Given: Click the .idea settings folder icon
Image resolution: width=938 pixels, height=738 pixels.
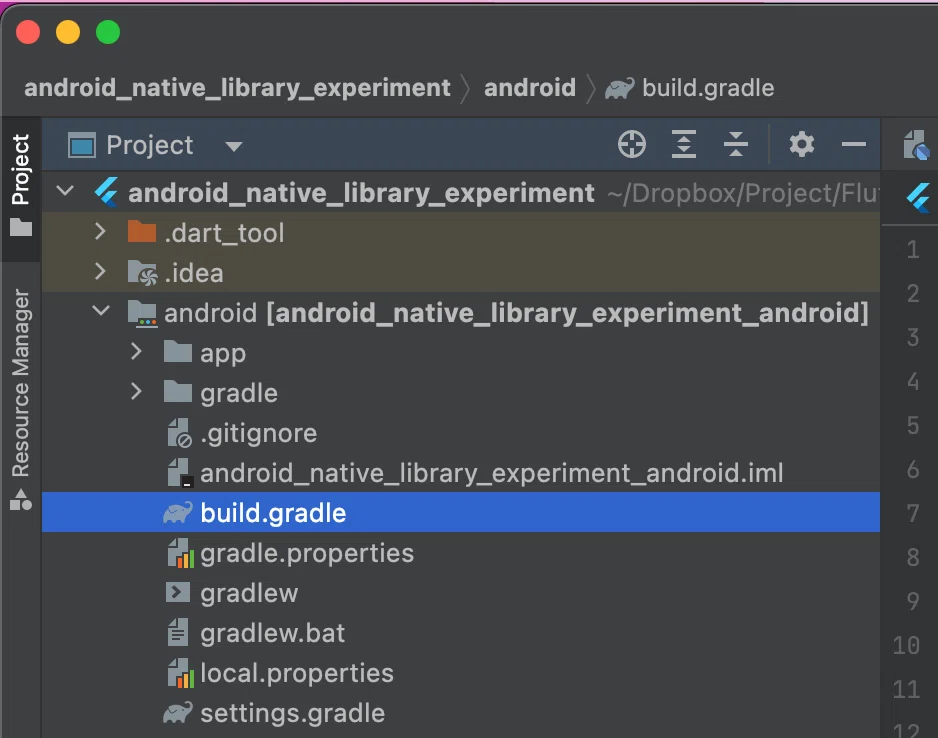Looking at the screenshot, I should pyautogui.click(x=142, y=272).
